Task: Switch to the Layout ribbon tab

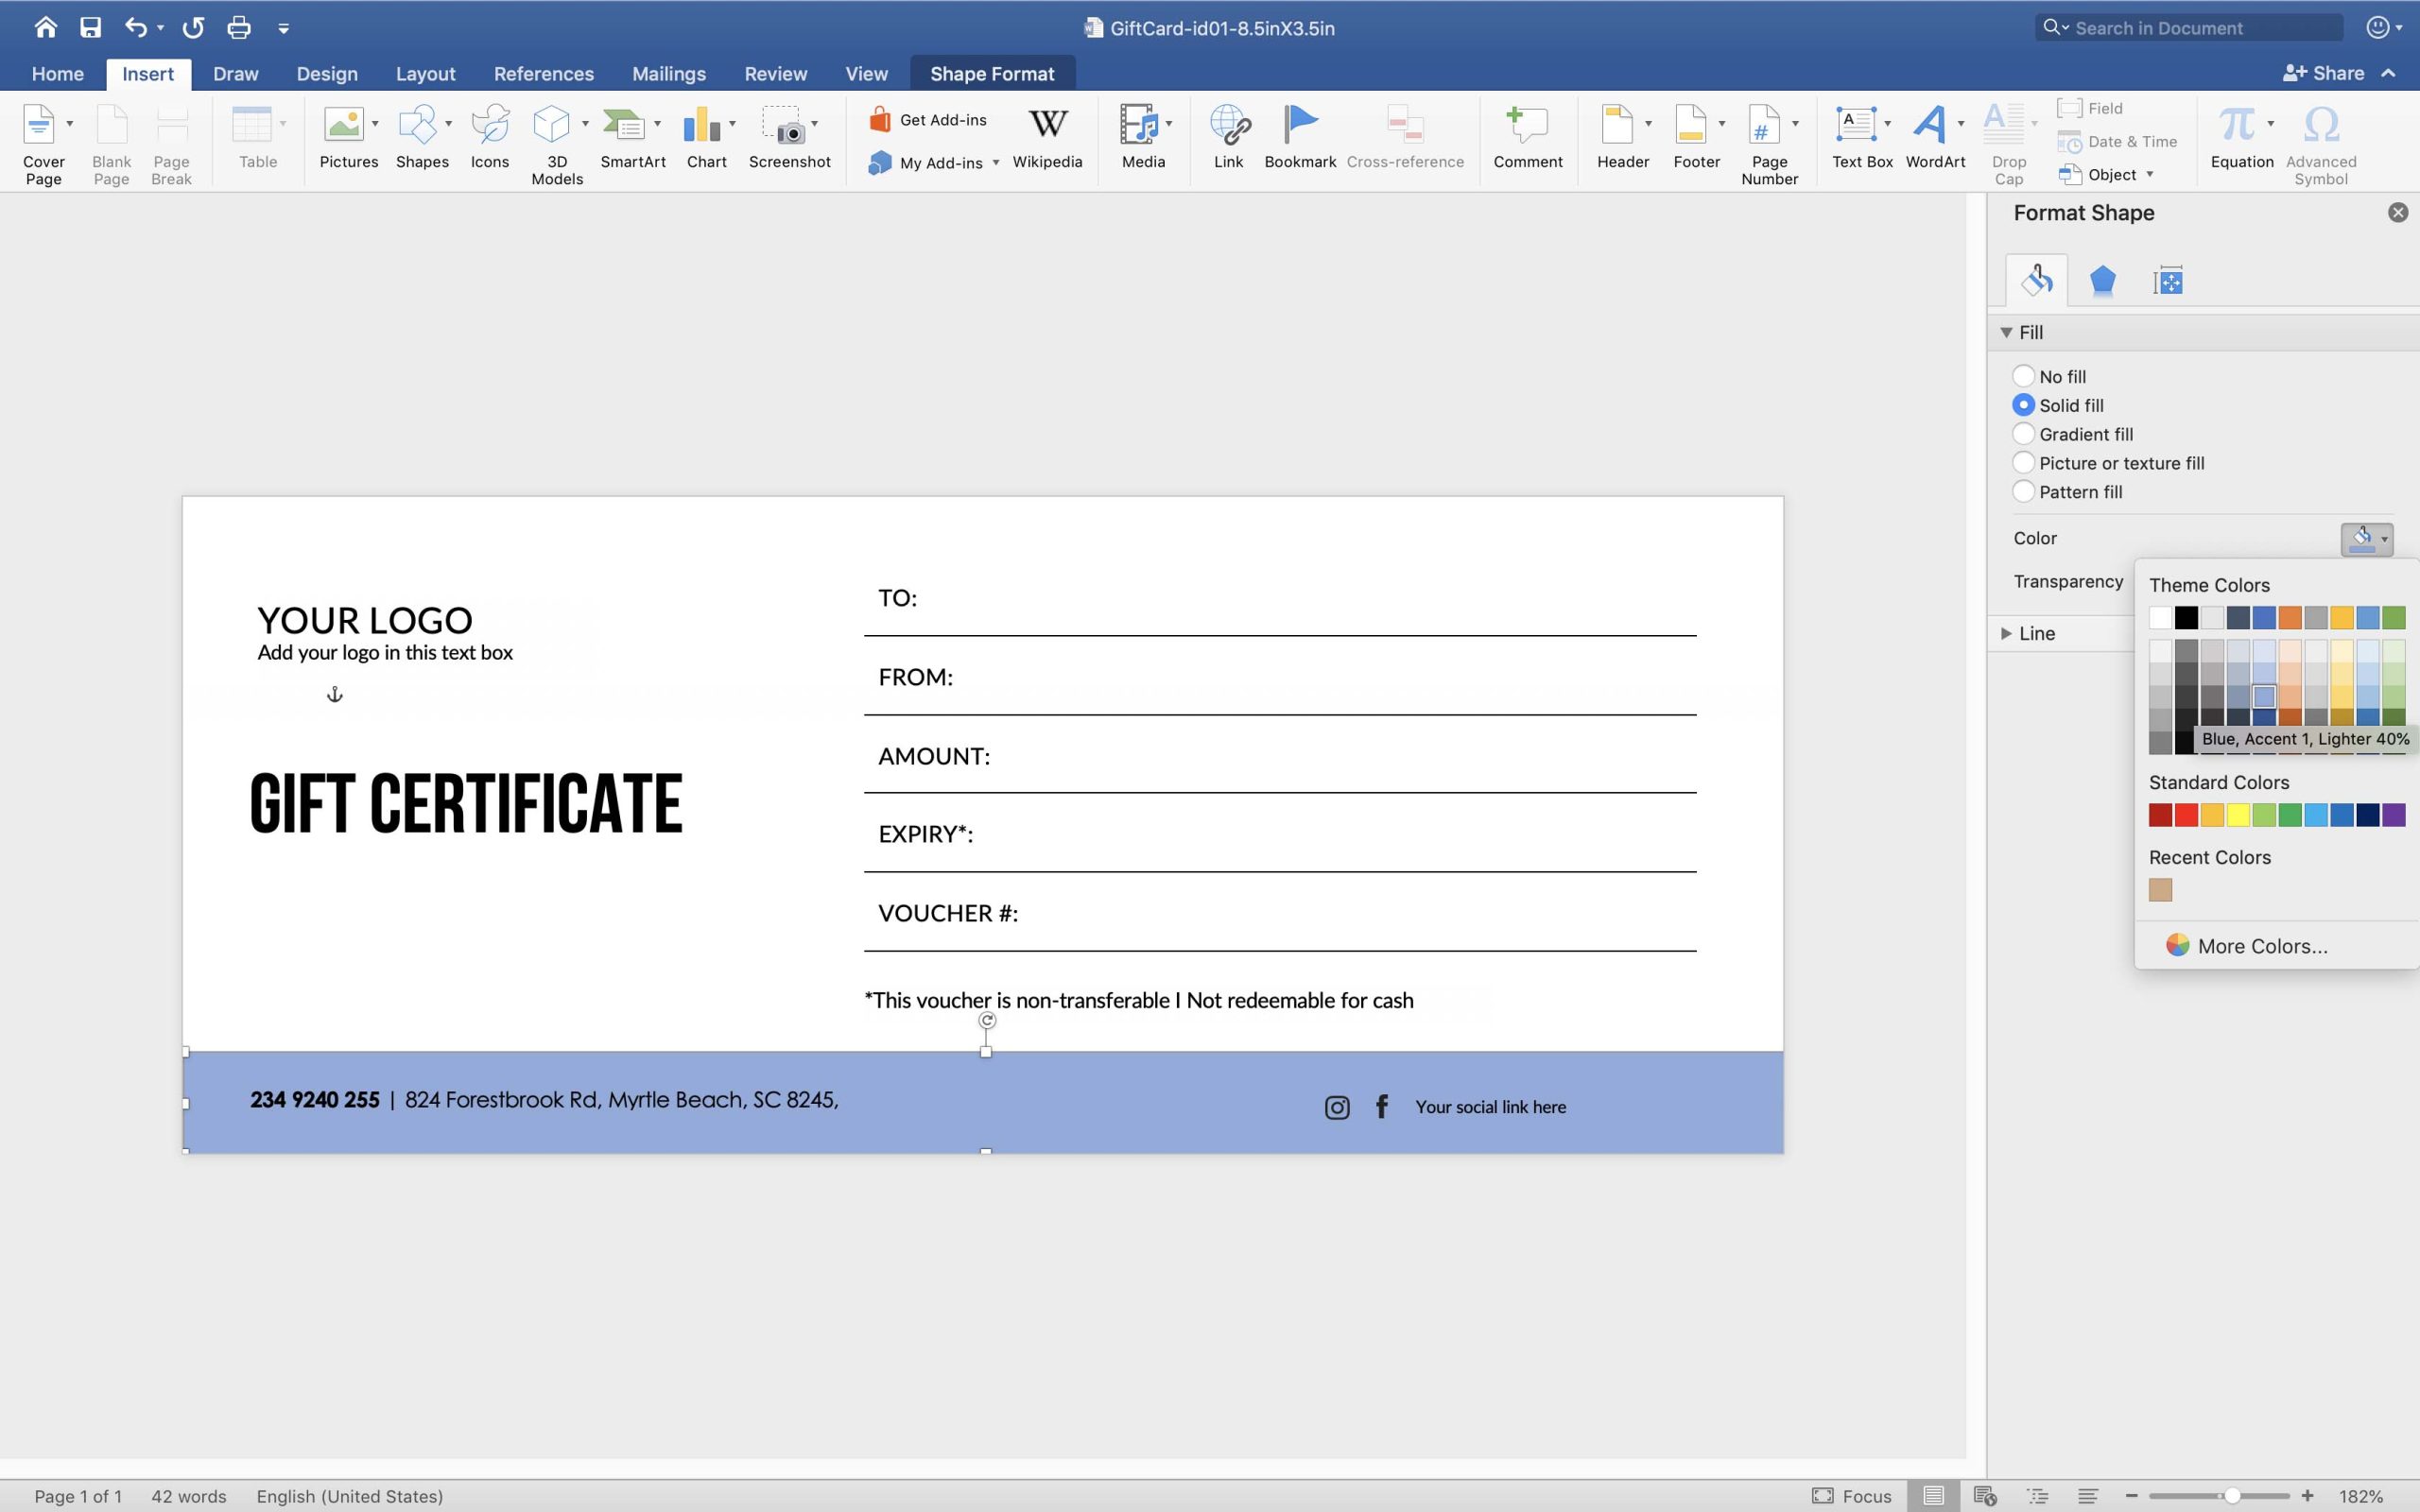Action: 425,74
